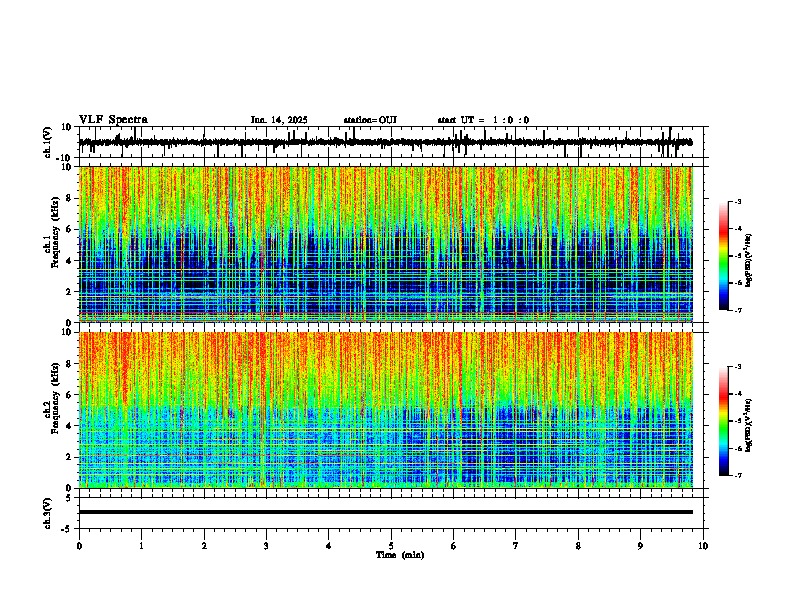Click the "VLF Spectra" plot title

click(113, 120)
